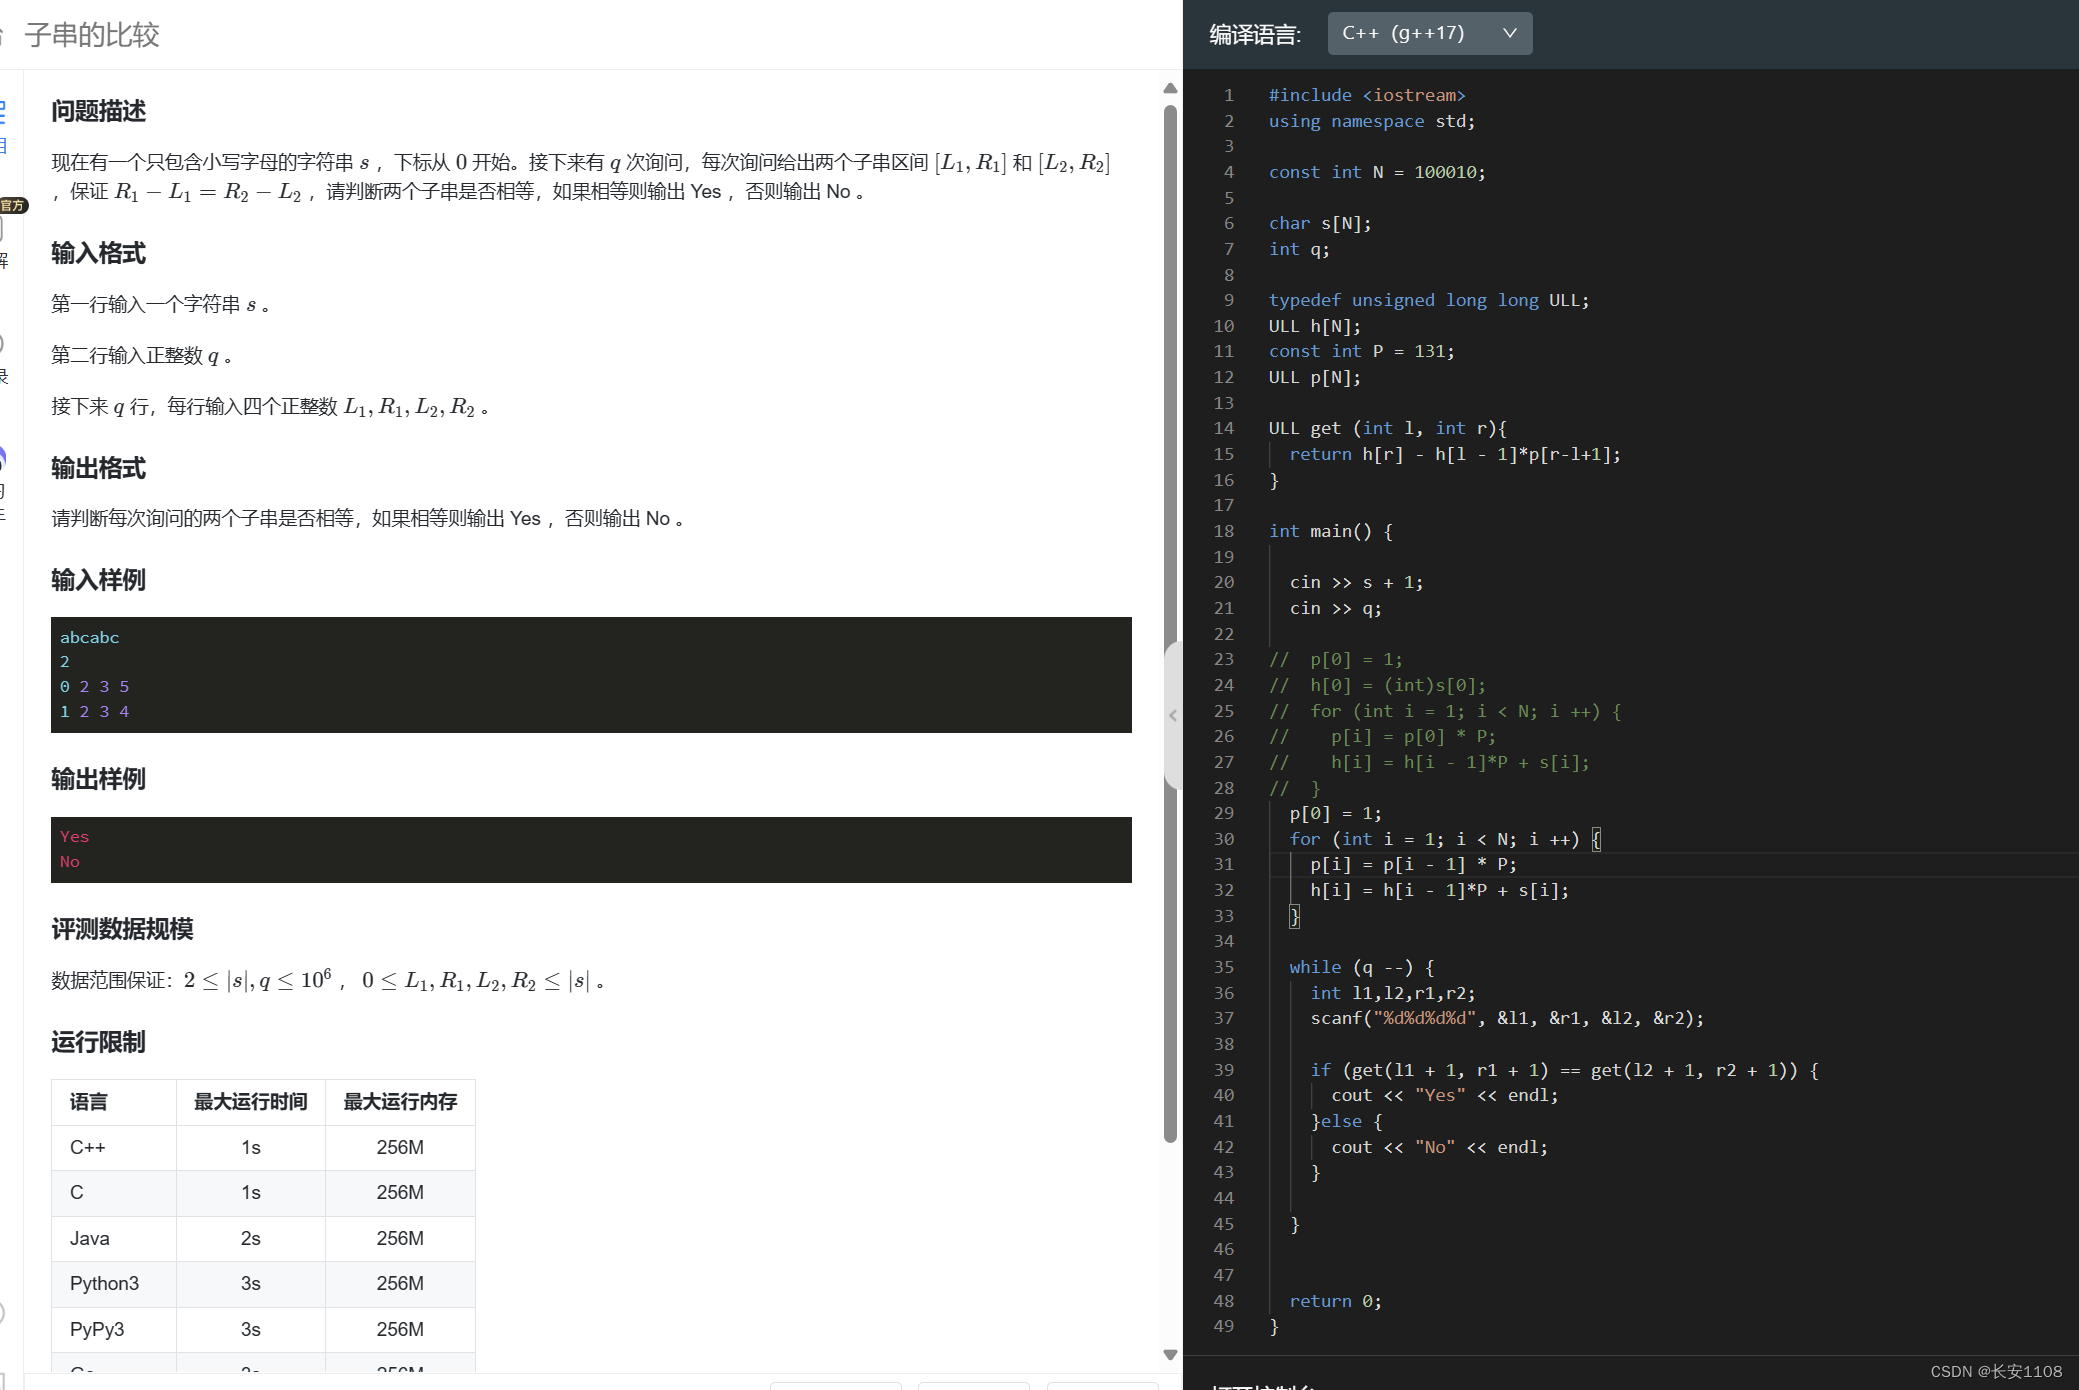Viewport: 2079px width, 1390px height.
Task: Click the 'const int P = 131;' line
Action: (1361, 351)
